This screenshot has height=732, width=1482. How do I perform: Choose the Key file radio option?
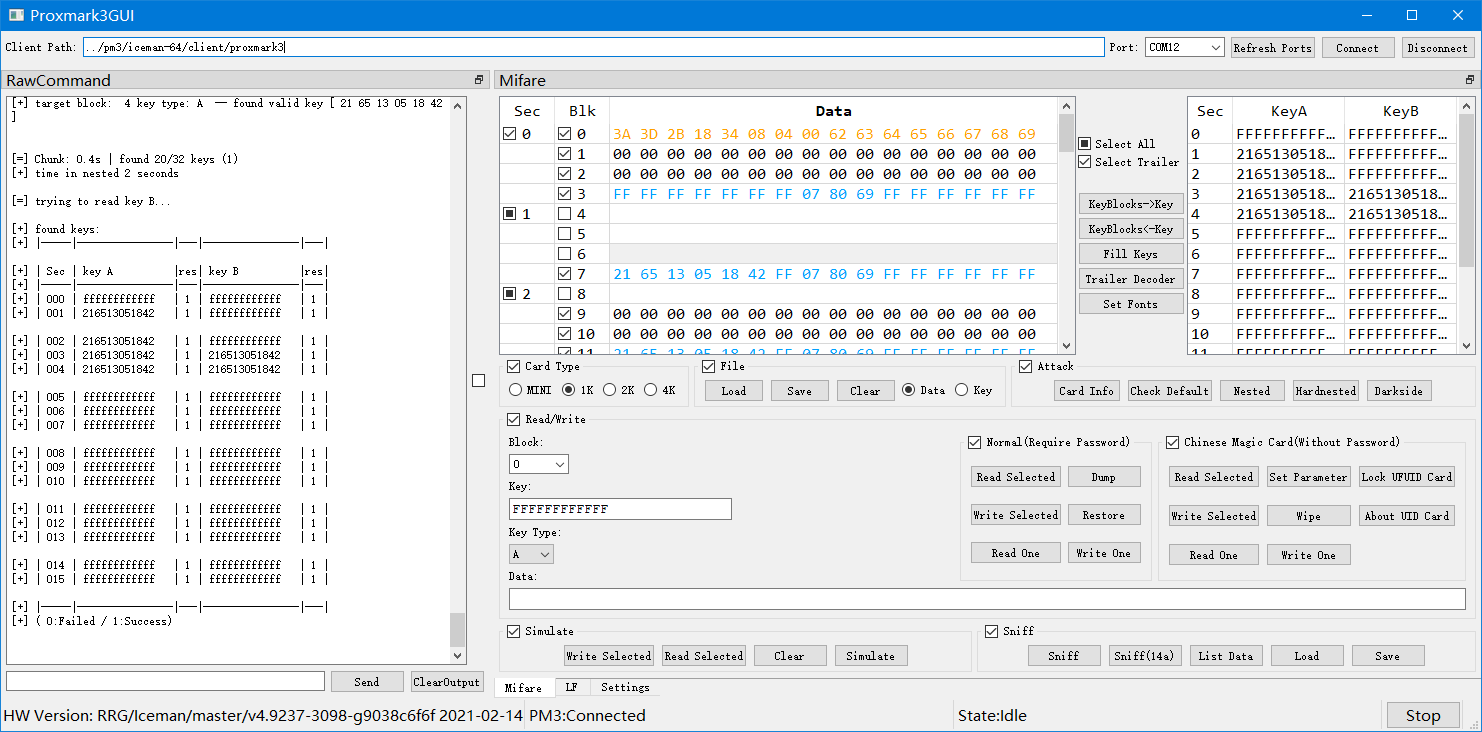tap(962, 390)
